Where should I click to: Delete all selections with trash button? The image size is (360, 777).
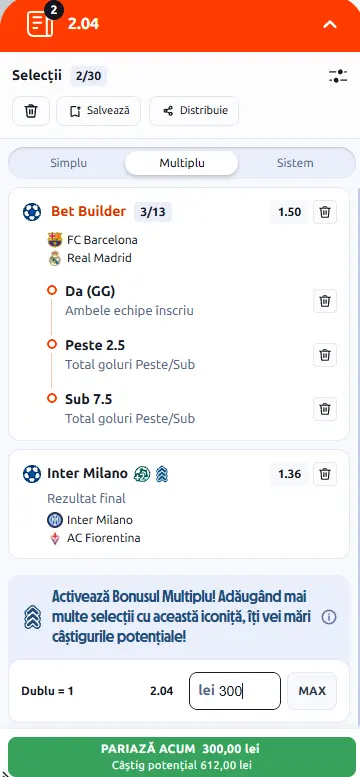click(31, 111)
